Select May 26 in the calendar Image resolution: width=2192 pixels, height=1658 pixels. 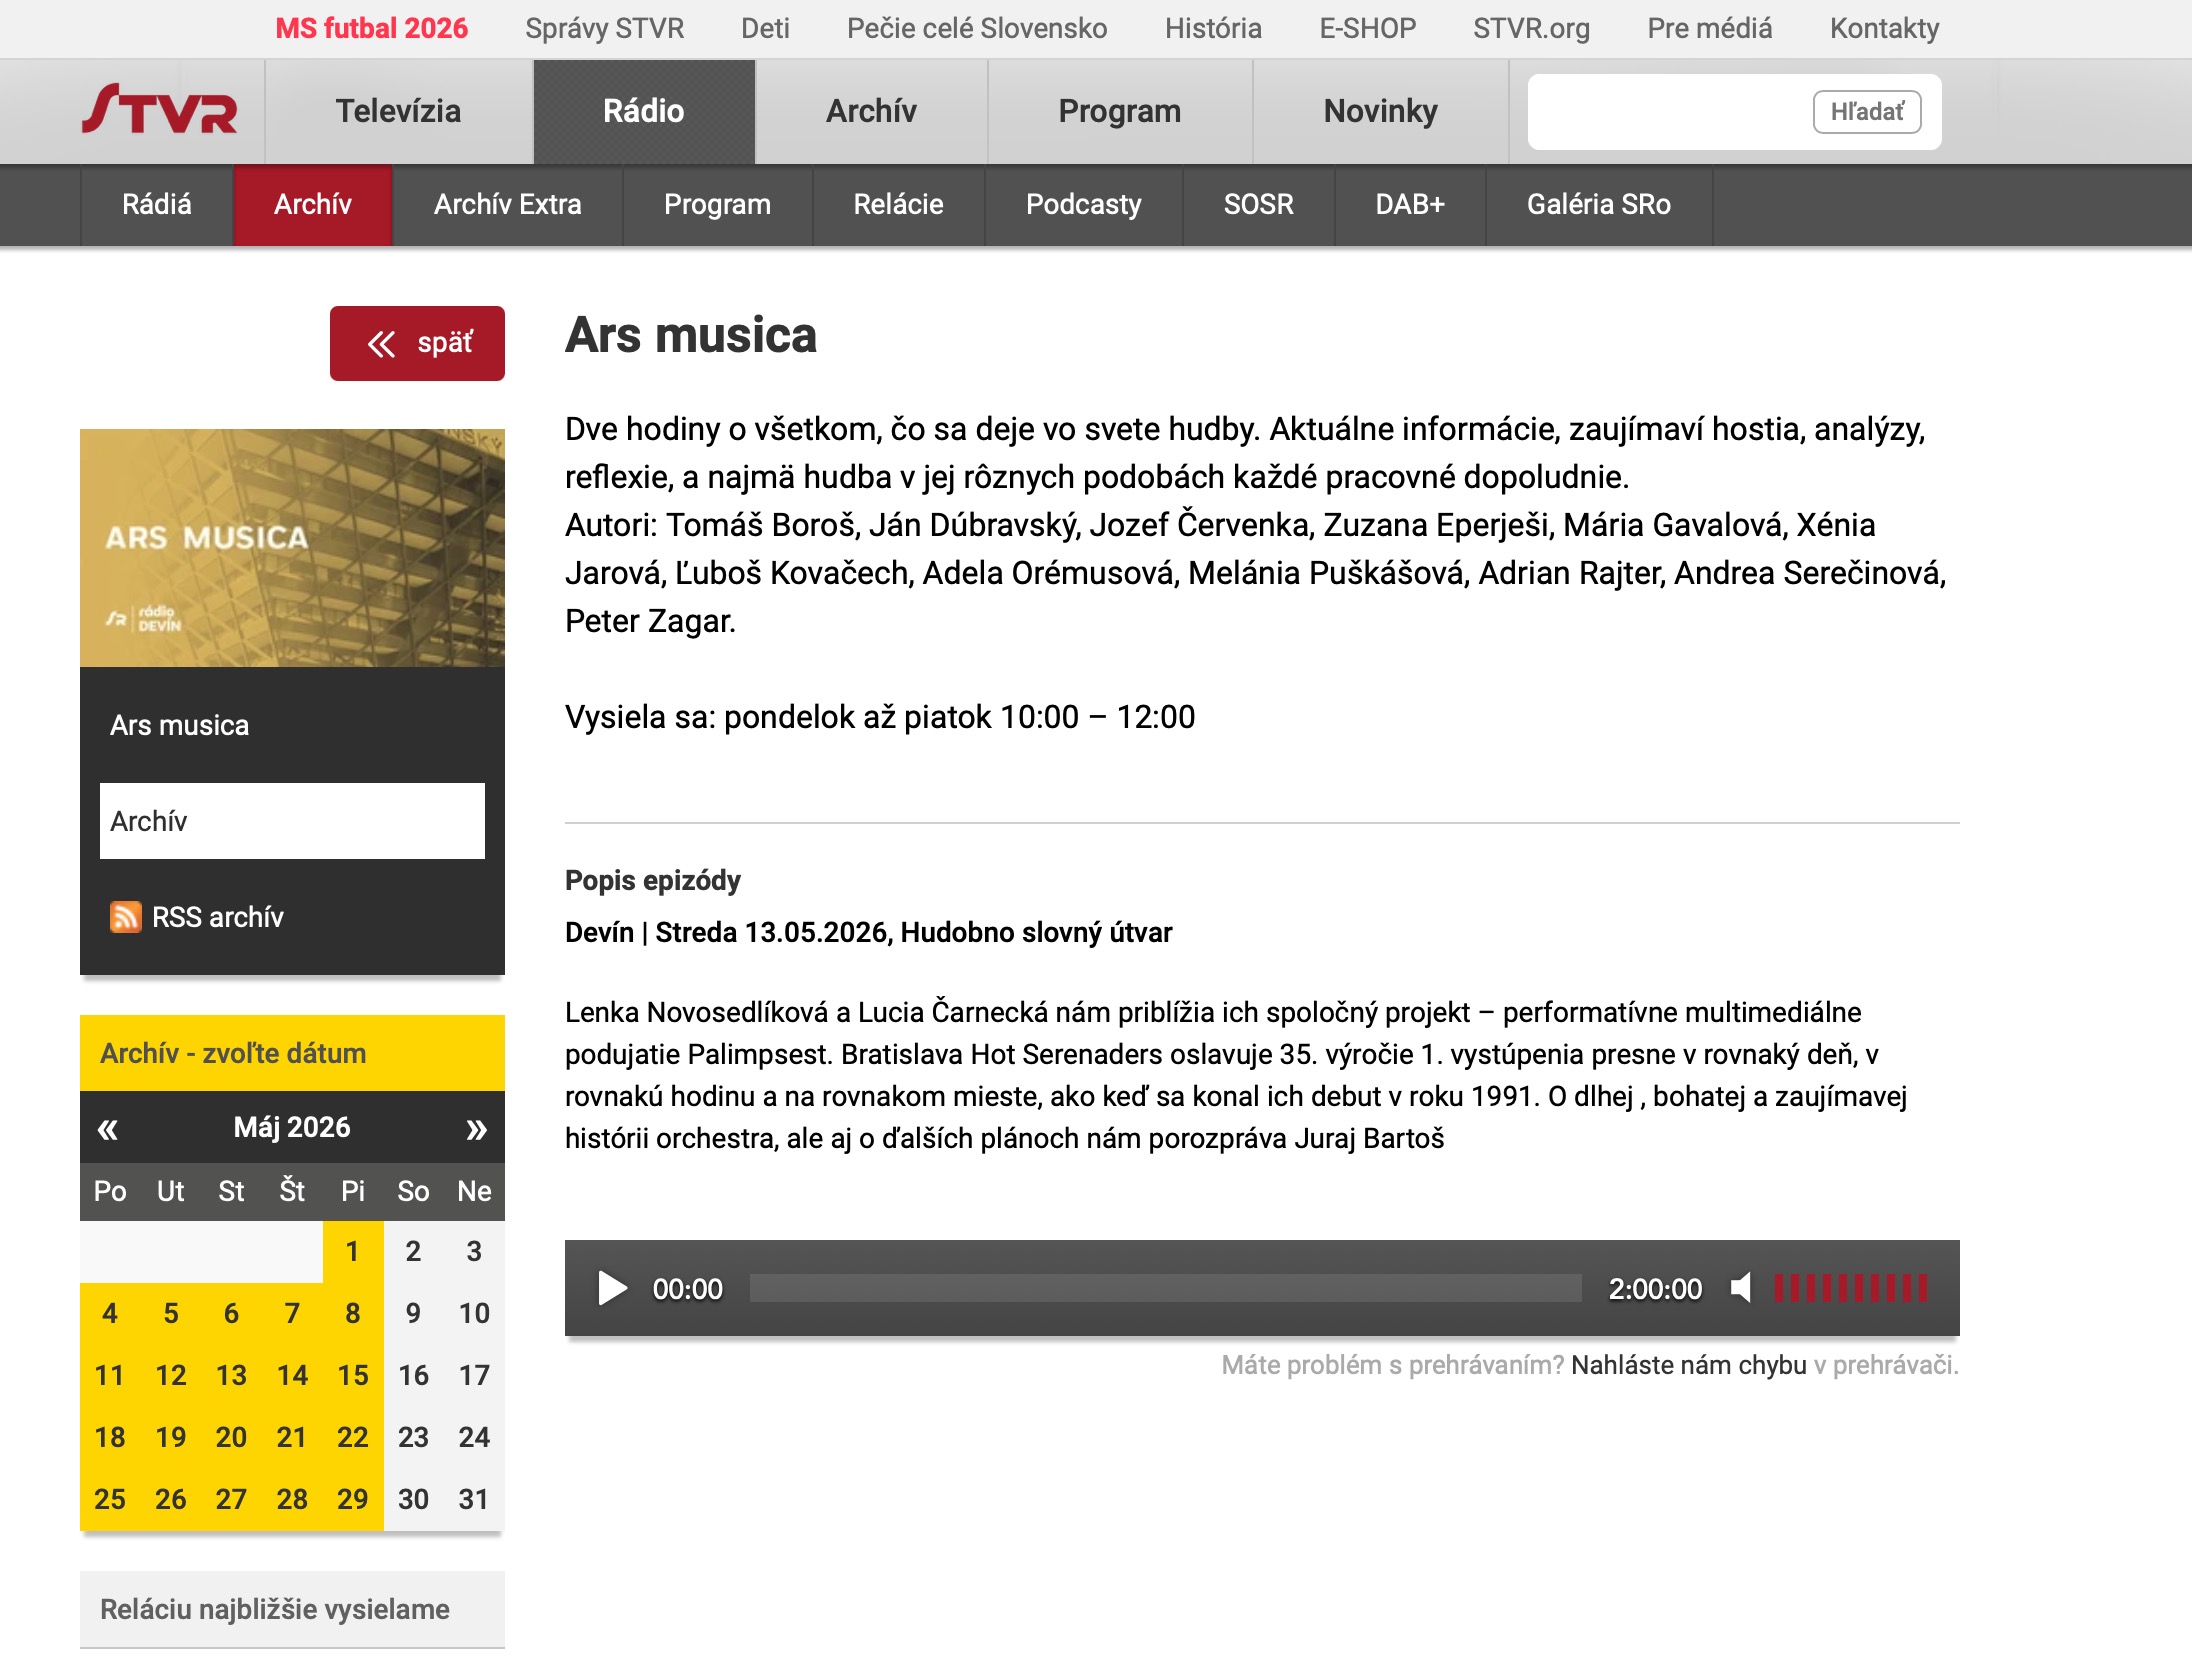click(171, 1499)
